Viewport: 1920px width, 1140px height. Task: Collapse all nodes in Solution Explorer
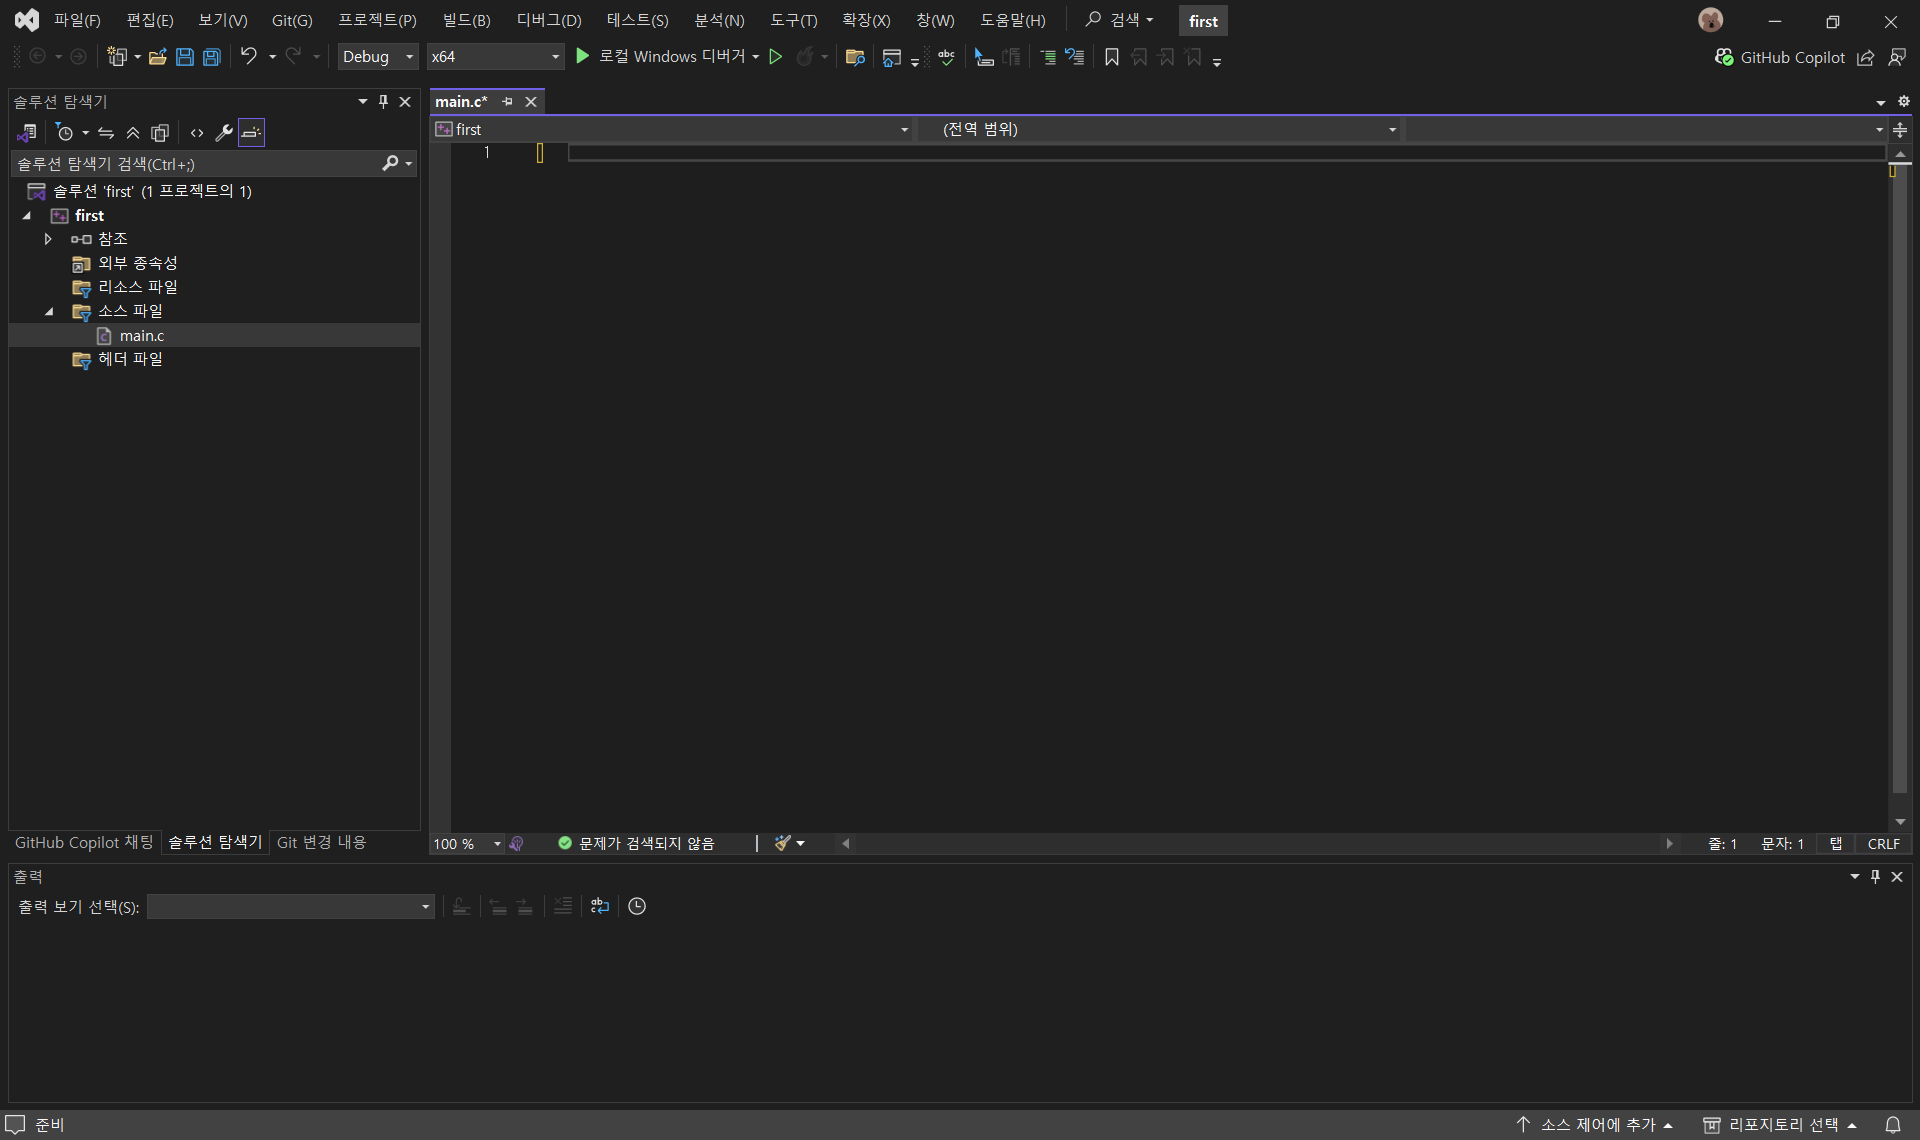pyautogui.click(x=132, y=132)
